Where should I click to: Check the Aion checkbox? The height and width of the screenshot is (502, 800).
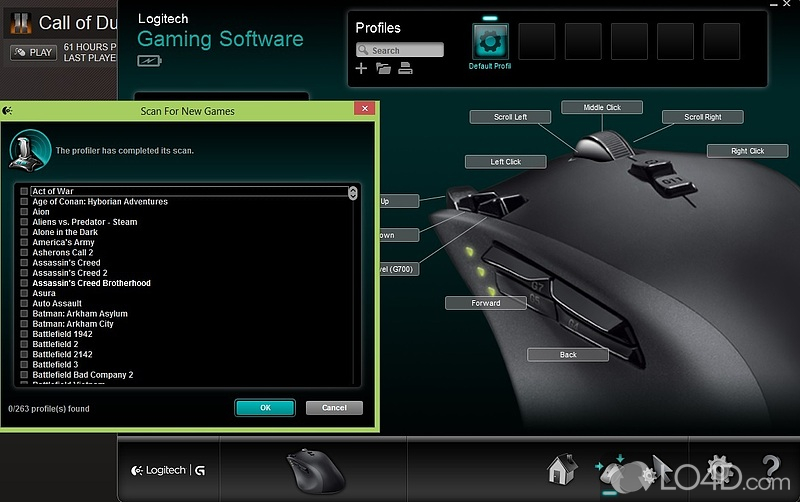24,212
